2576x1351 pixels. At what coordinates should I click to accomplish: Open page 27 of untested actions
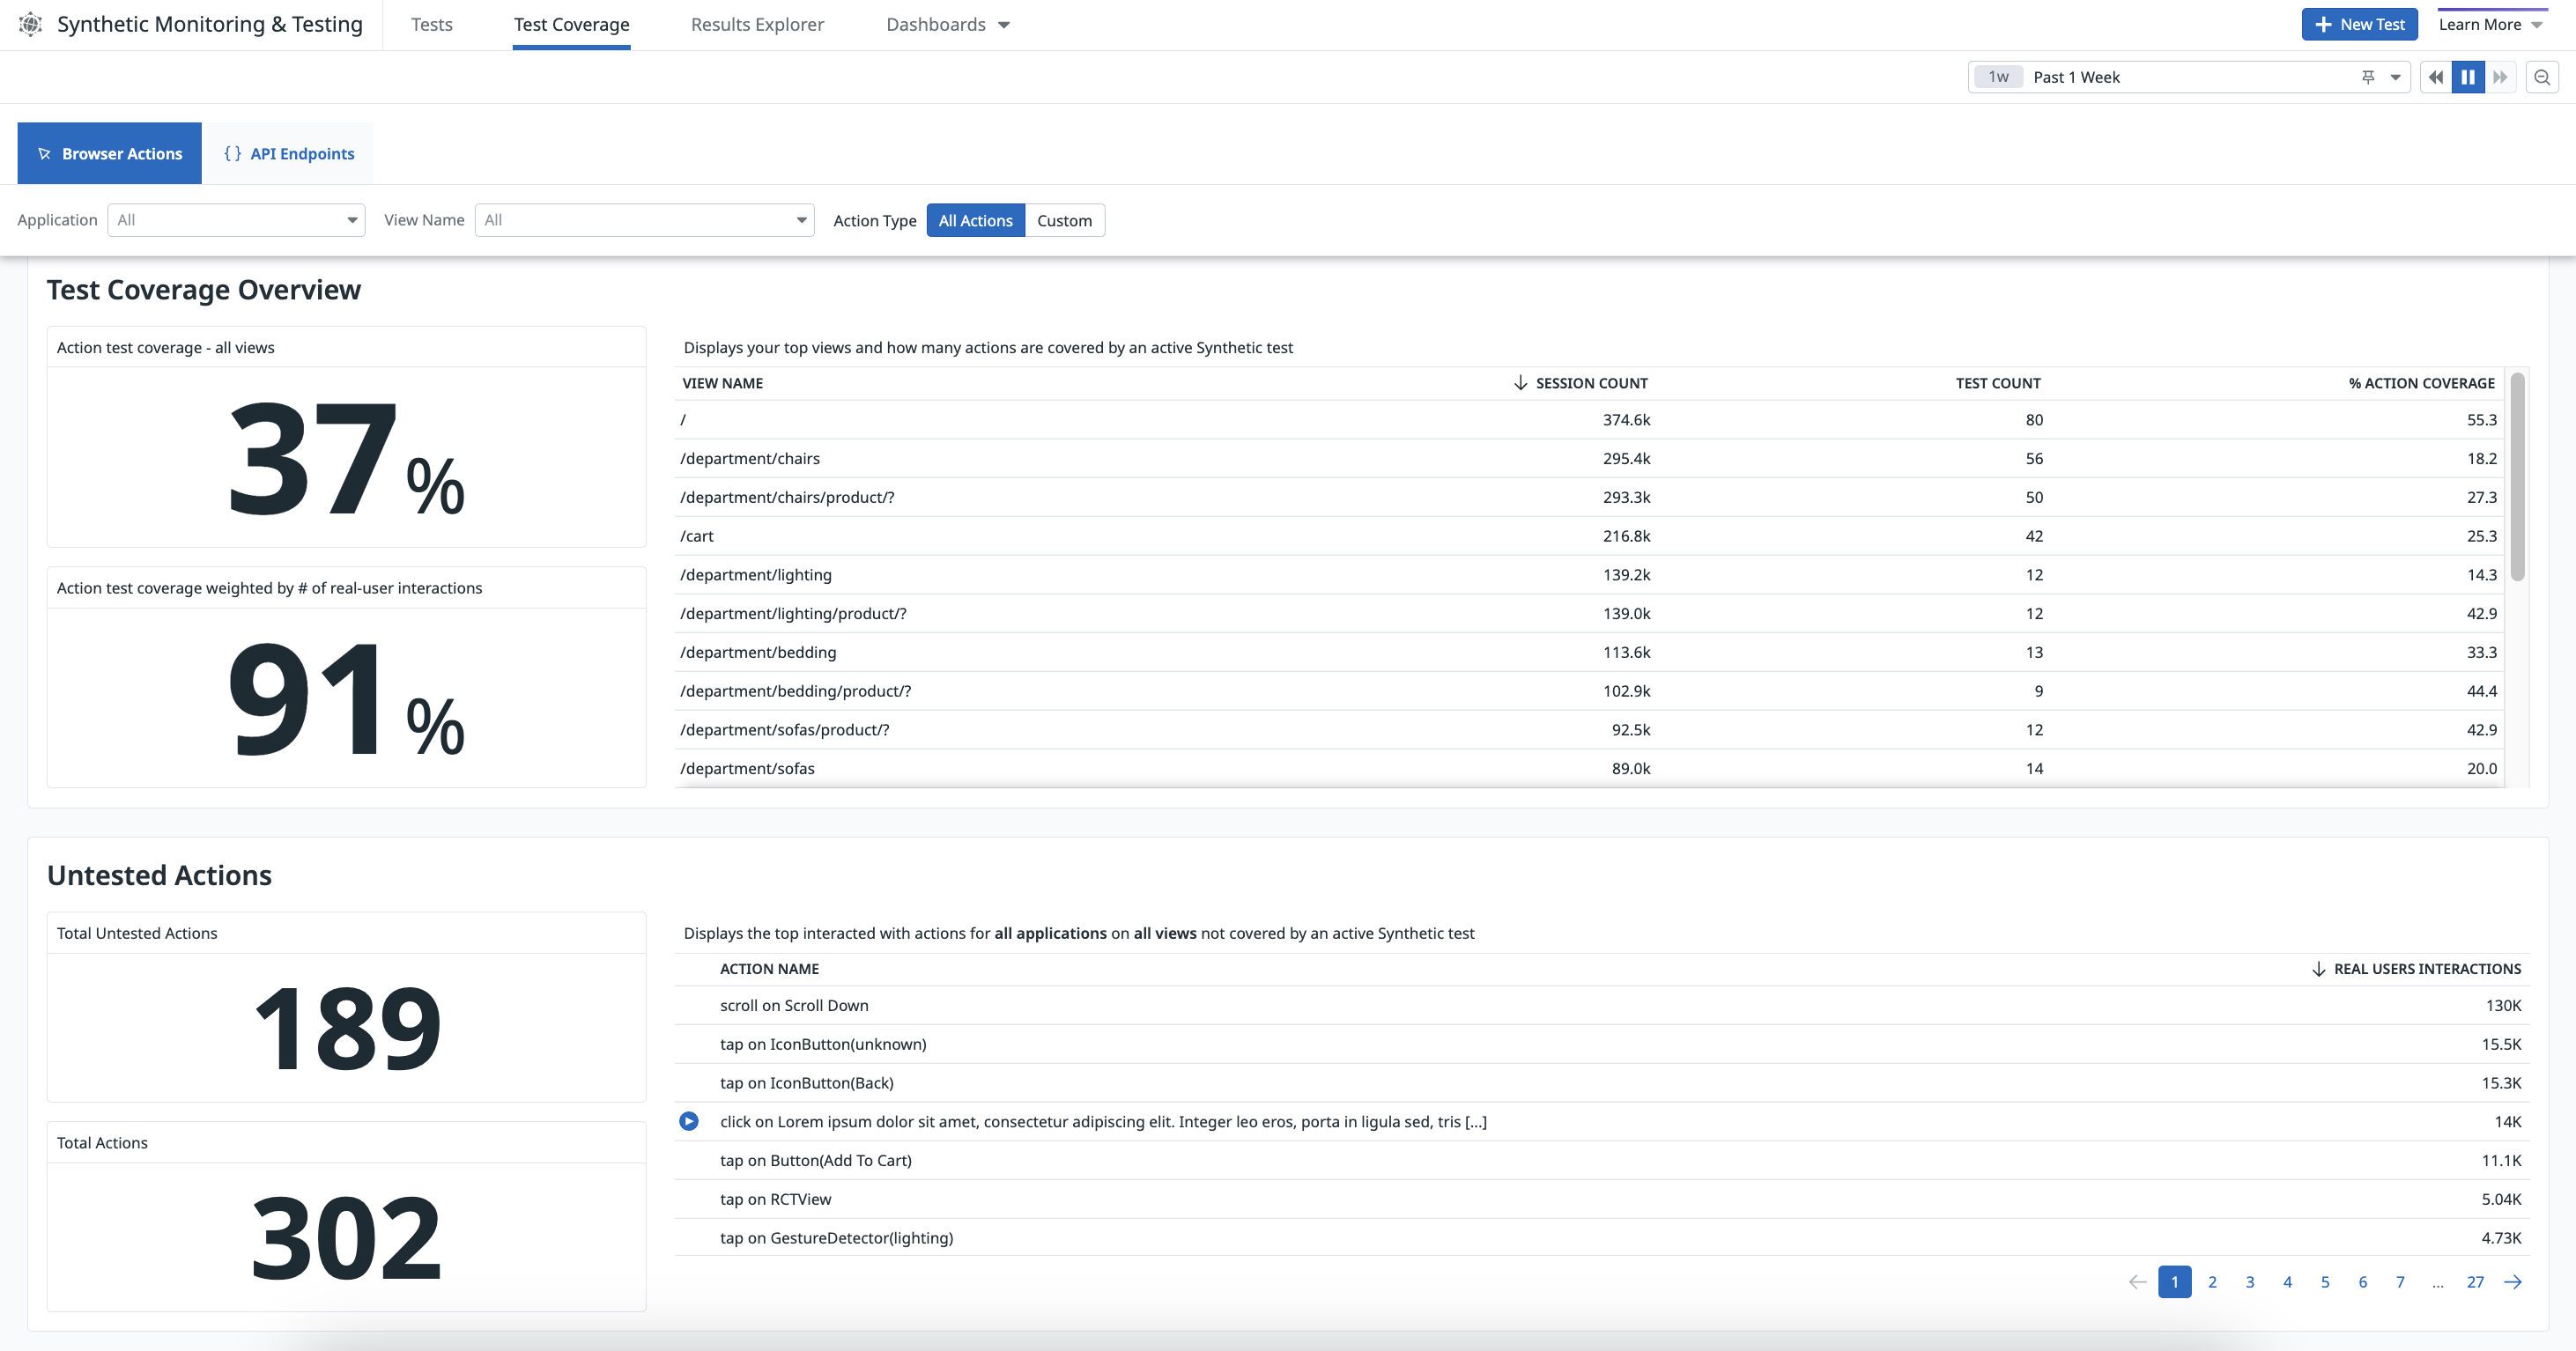2475,1282
